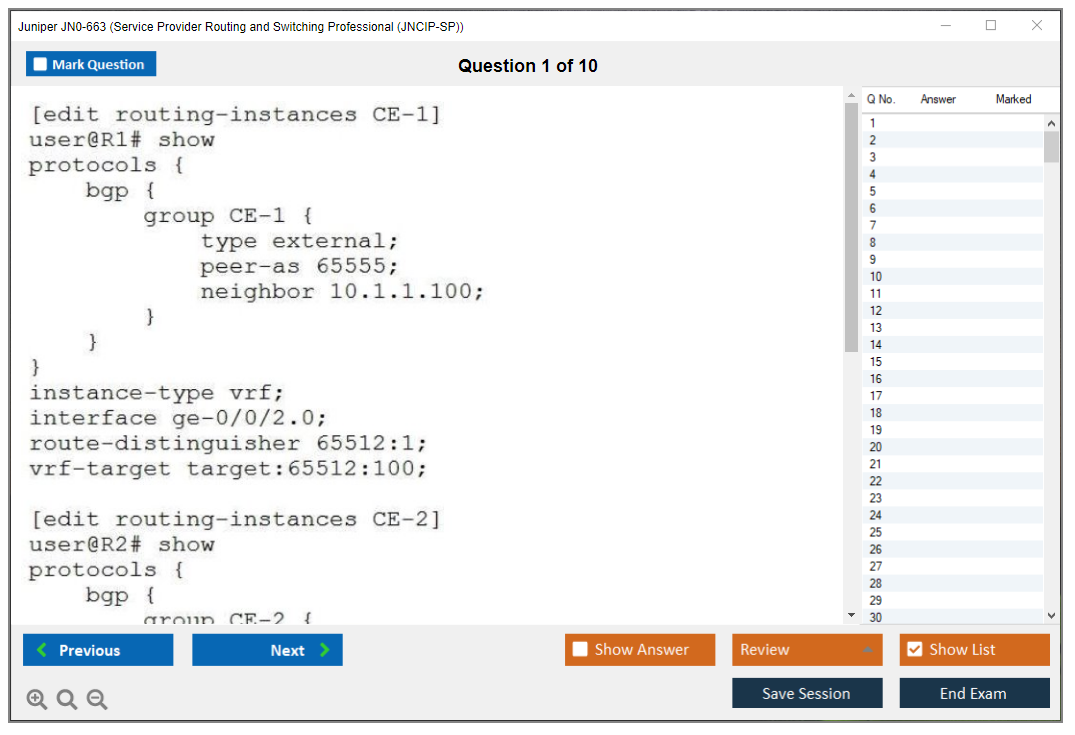
Task: Jump to question 12 in the list
Action: (x=876, y=311)
